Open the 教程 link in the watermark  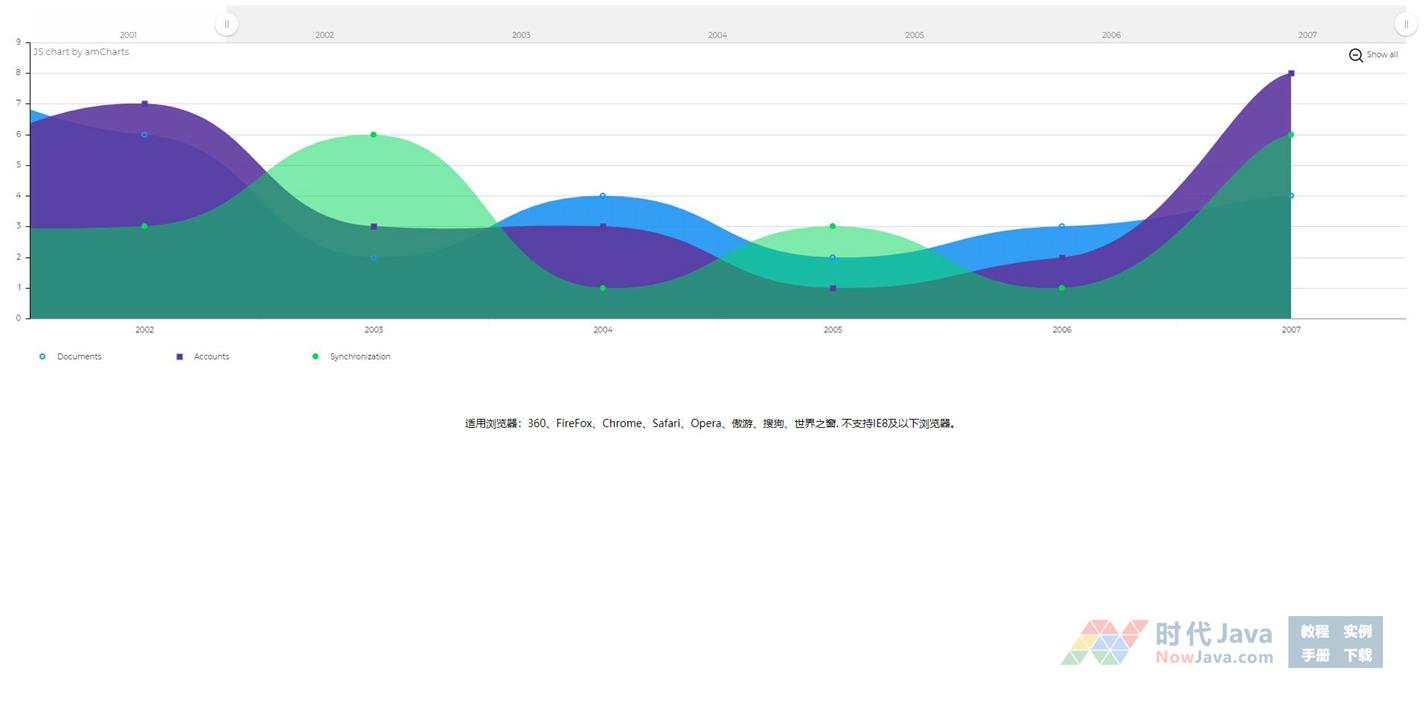[1314, 631]
